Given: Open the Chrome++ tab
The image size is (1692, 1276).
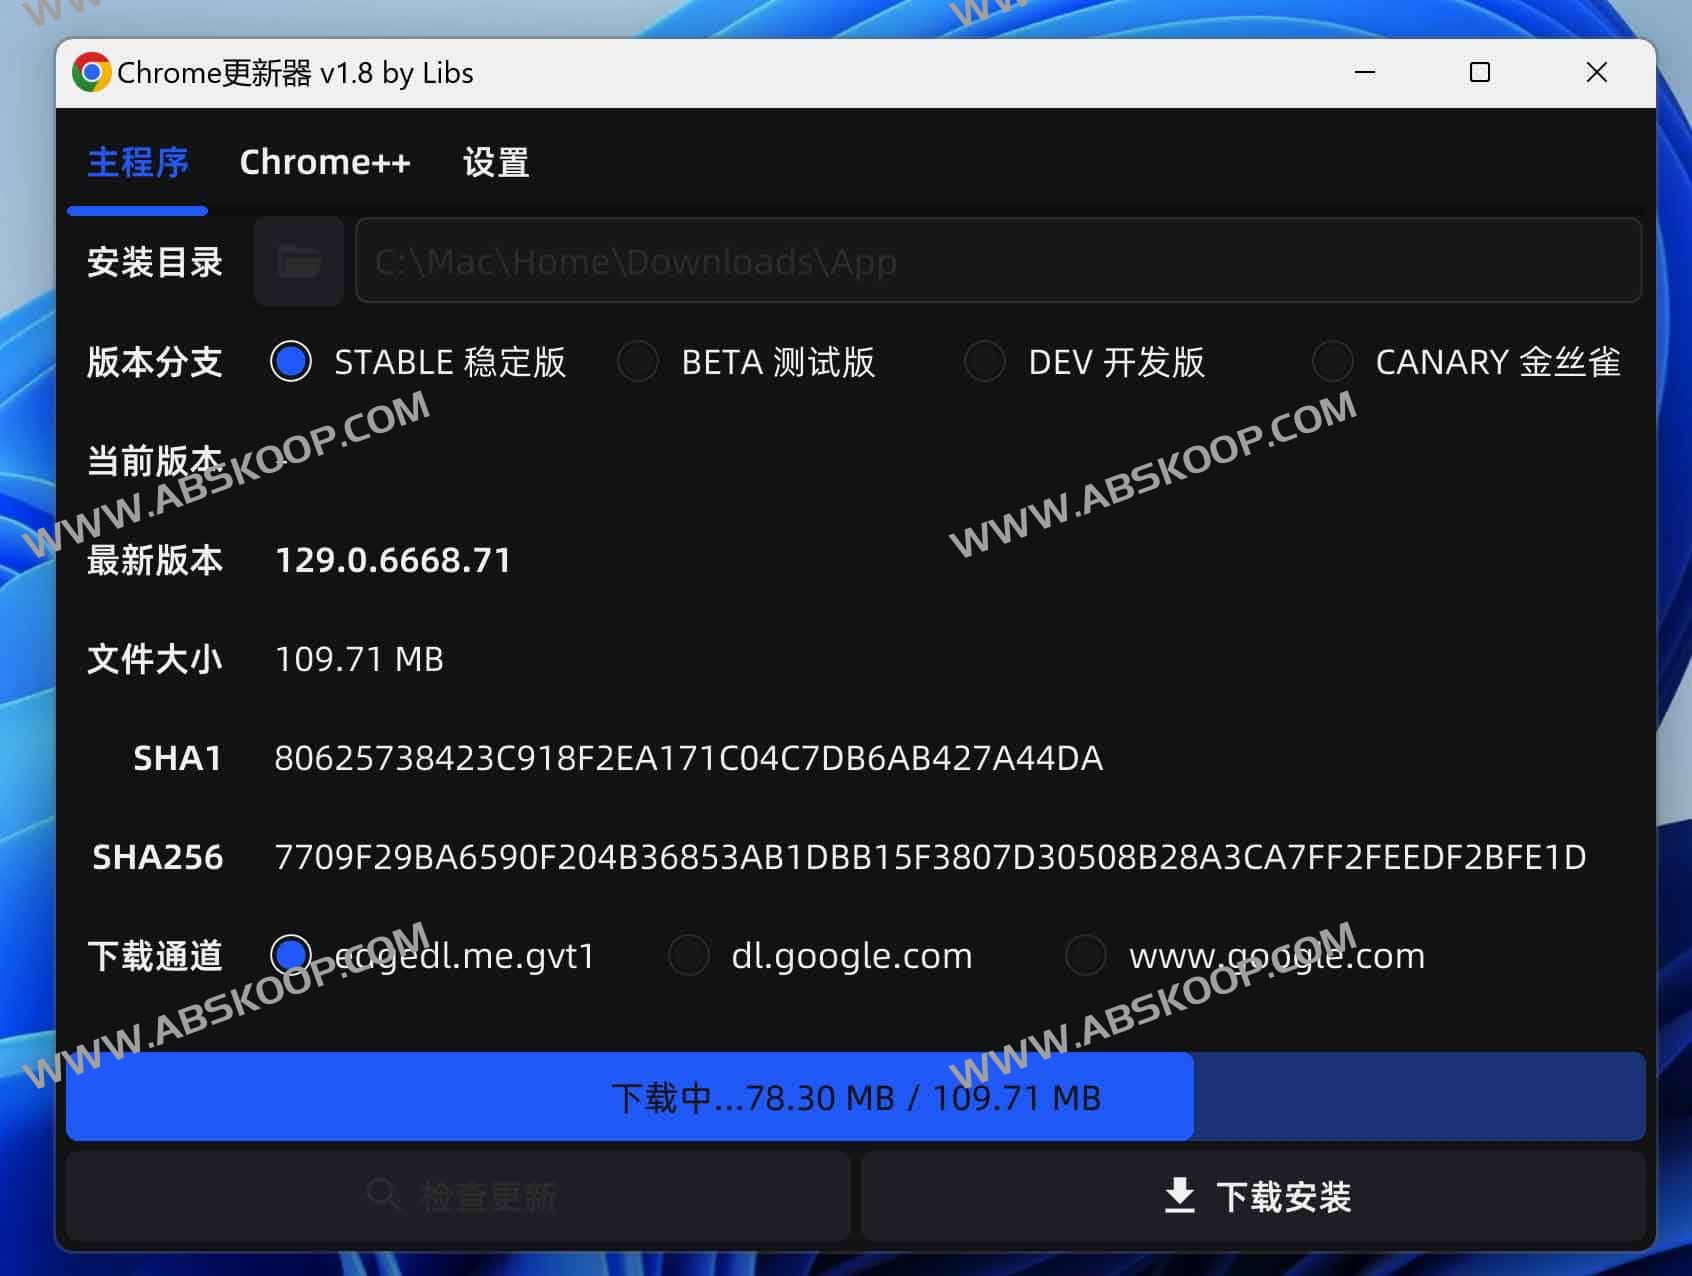Looking at the screenshot, I should 325,163.
